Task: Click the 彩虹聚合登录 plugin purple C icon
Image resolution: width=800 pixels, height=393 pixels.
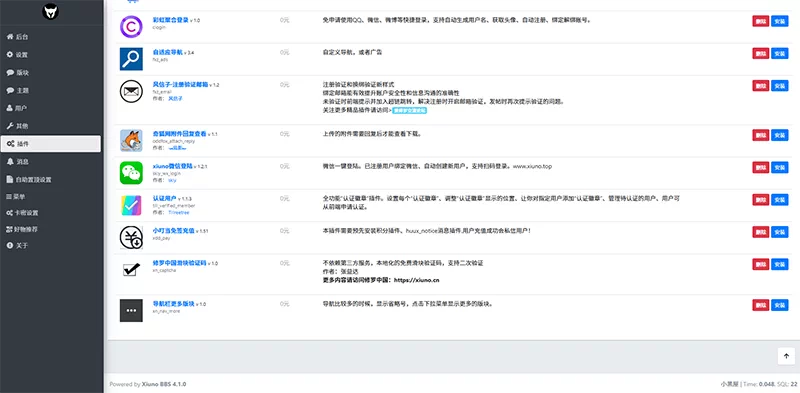Action: pyautogui.click(x=131, y=27)
